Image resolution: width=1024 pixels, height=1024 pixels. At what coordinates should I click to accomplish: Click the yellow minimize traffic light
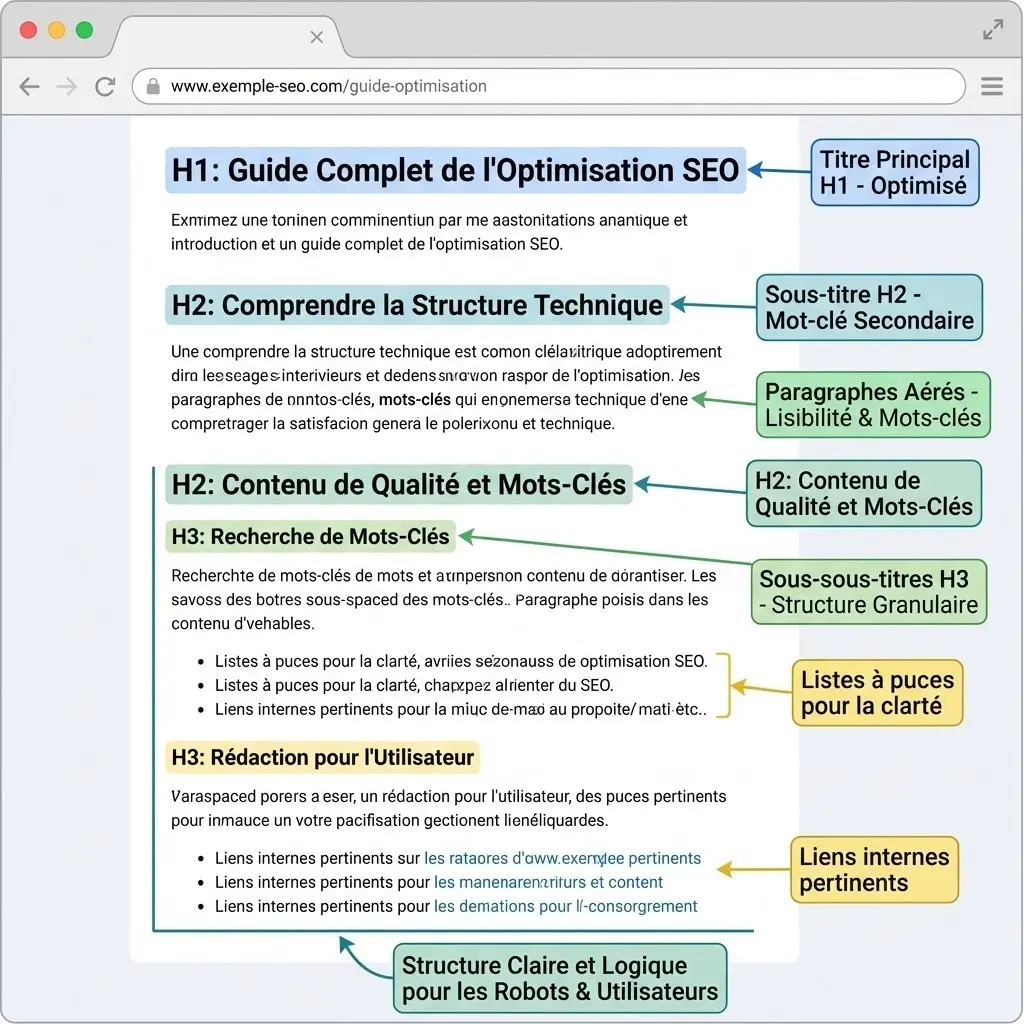click(57, 30)
